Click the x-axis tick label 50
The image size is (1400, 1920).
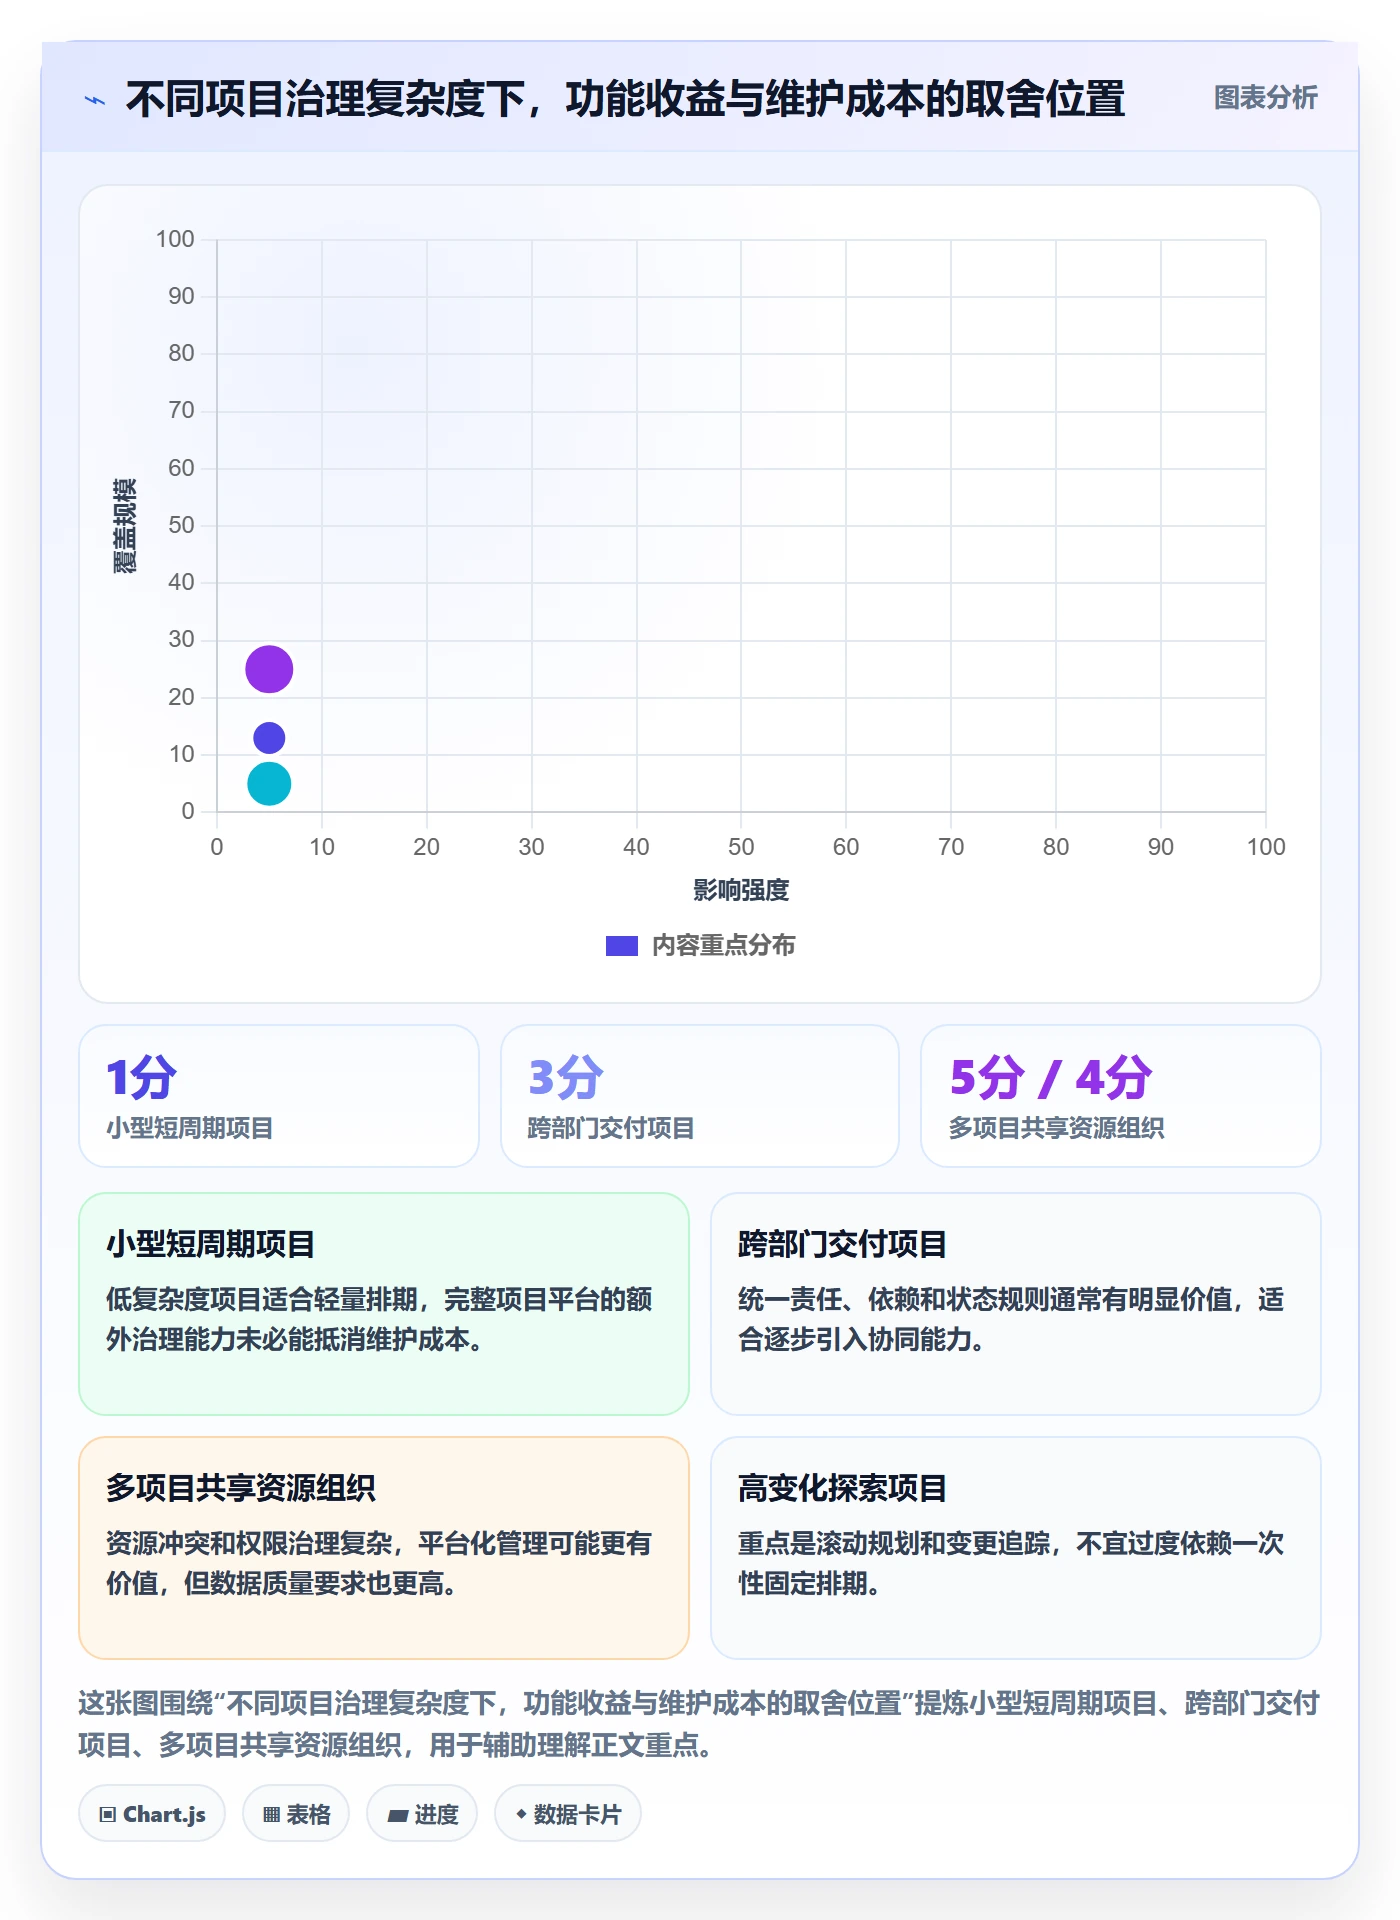pyautogui.click(x=741, y=847)
